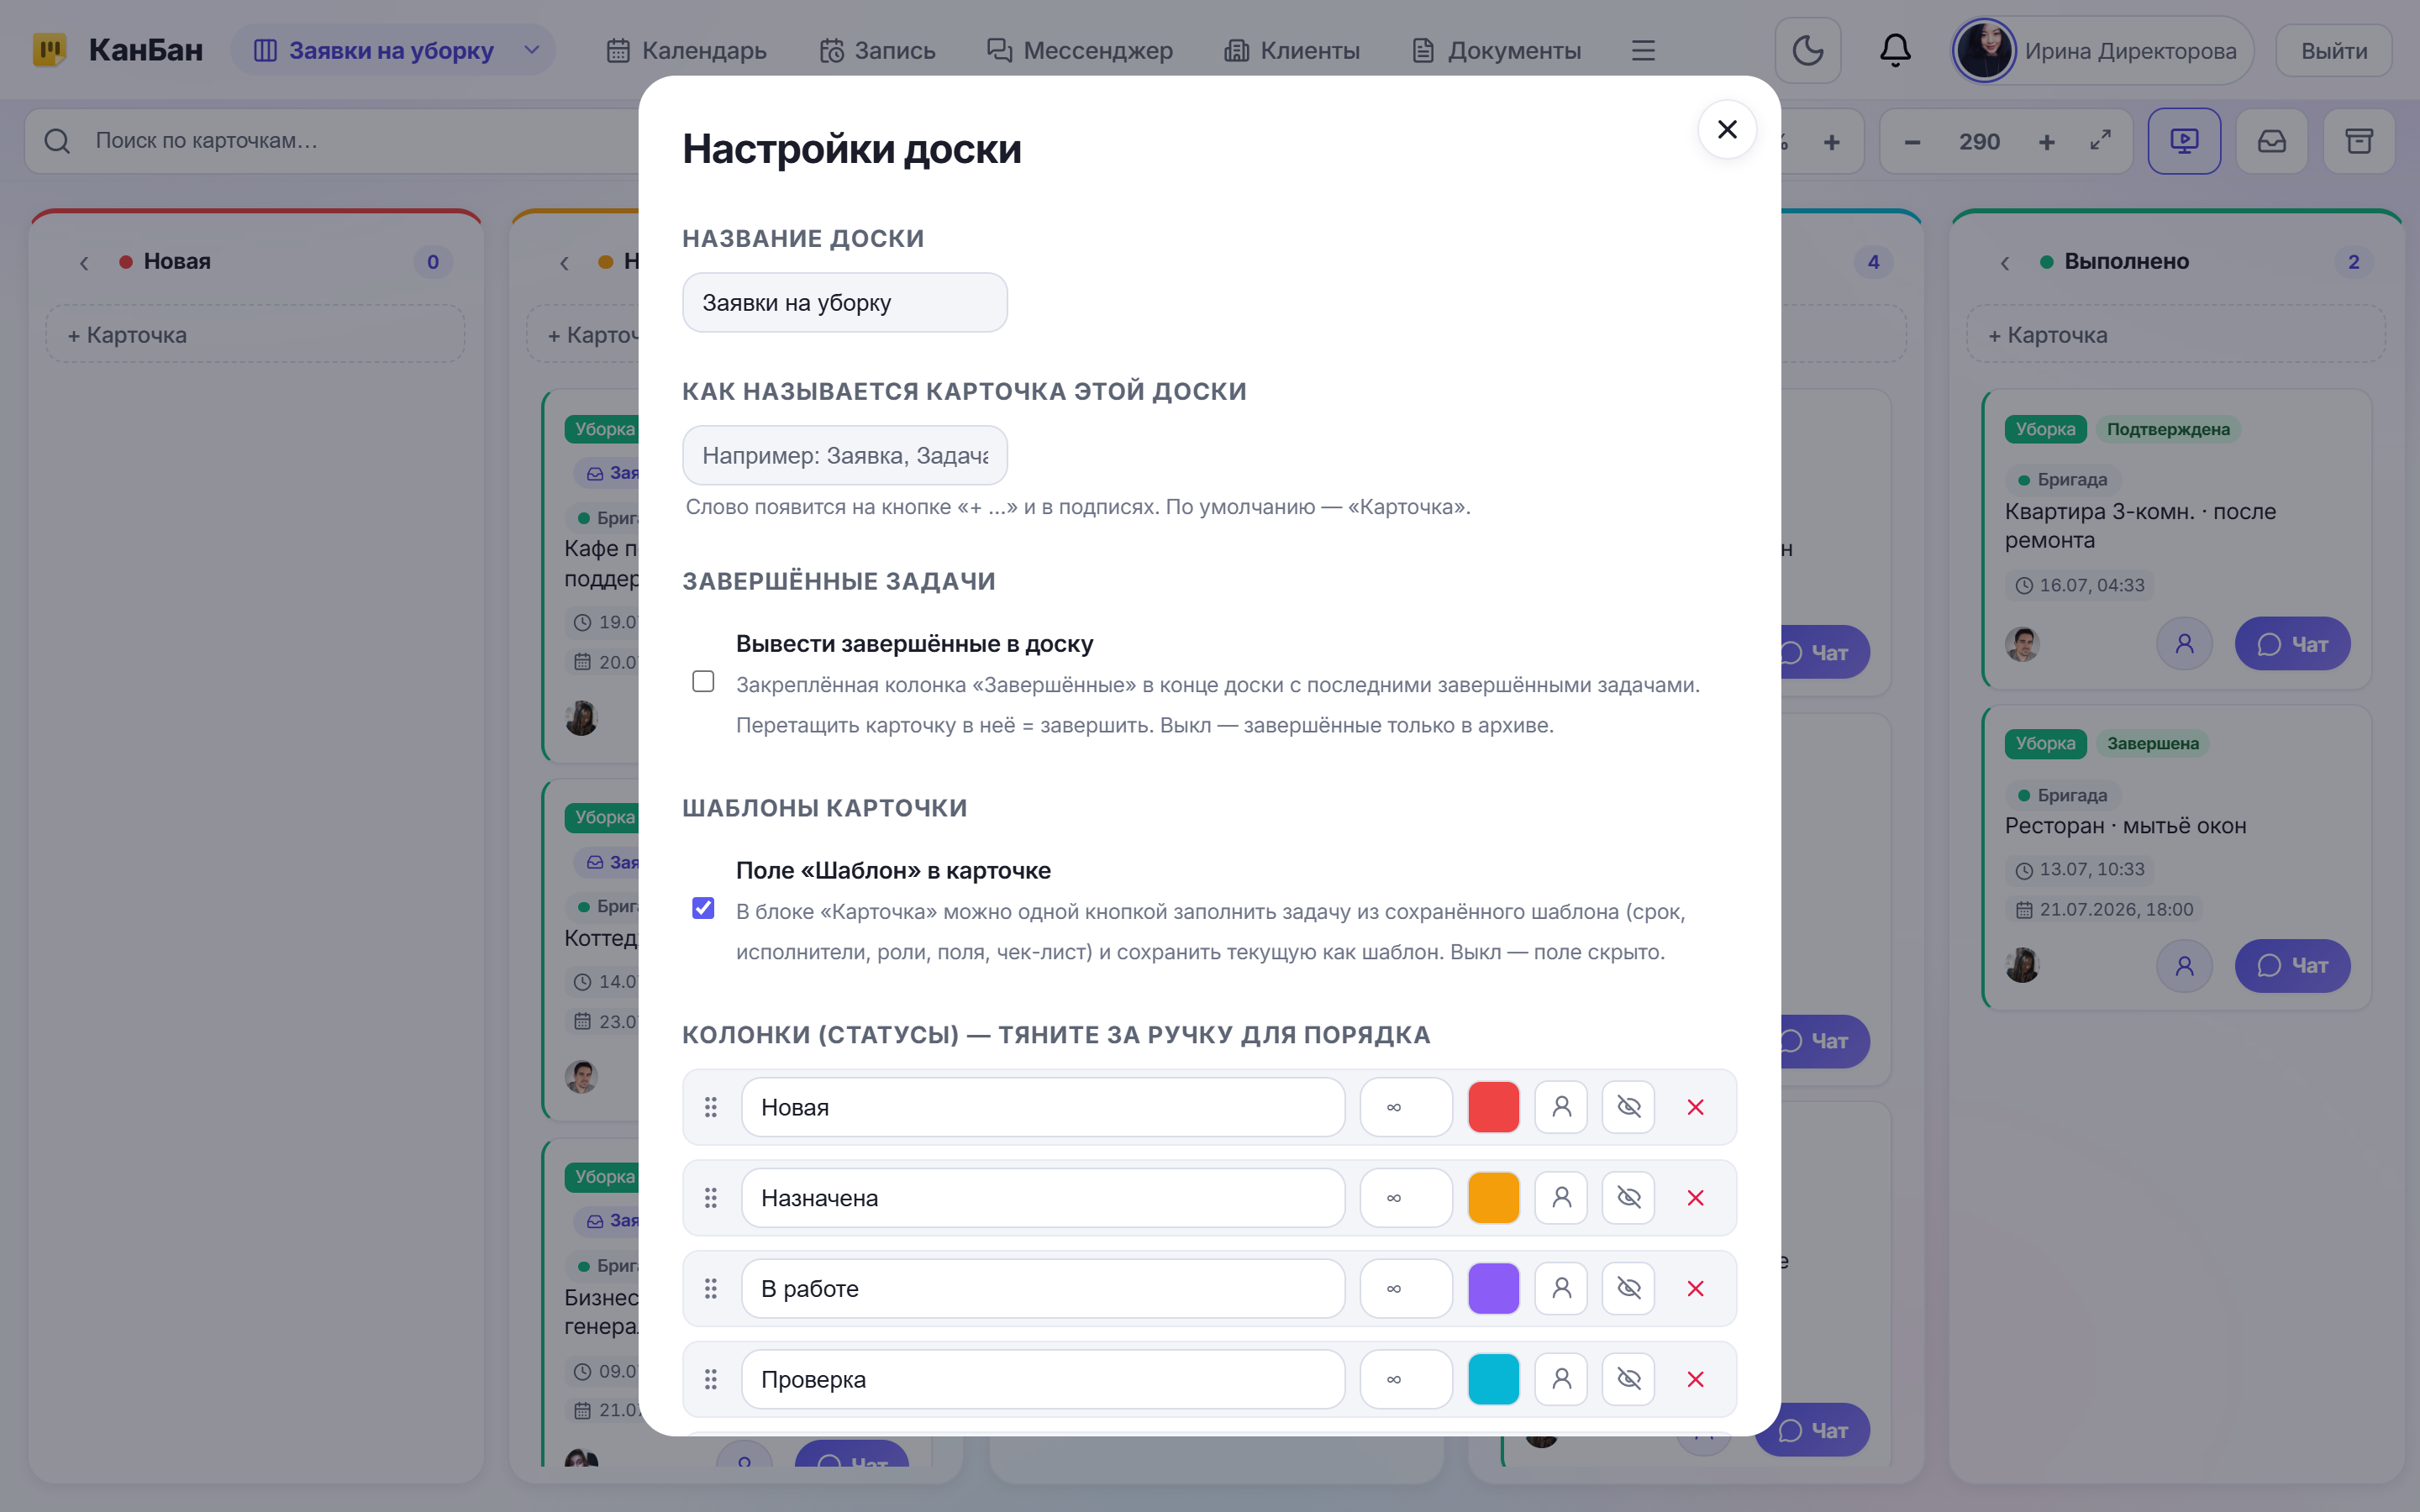The image size is (2420, 1512).
Task: Open Мессенджер in top navigation
Action: [x=1080, y=50]
